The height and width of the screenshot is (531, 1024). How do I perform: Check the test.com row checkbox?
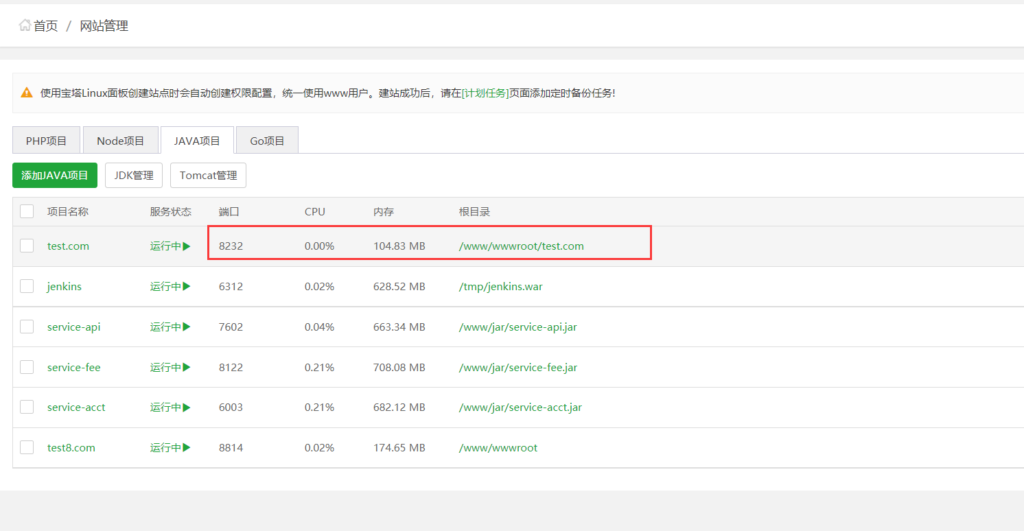(x=27, y=246)
